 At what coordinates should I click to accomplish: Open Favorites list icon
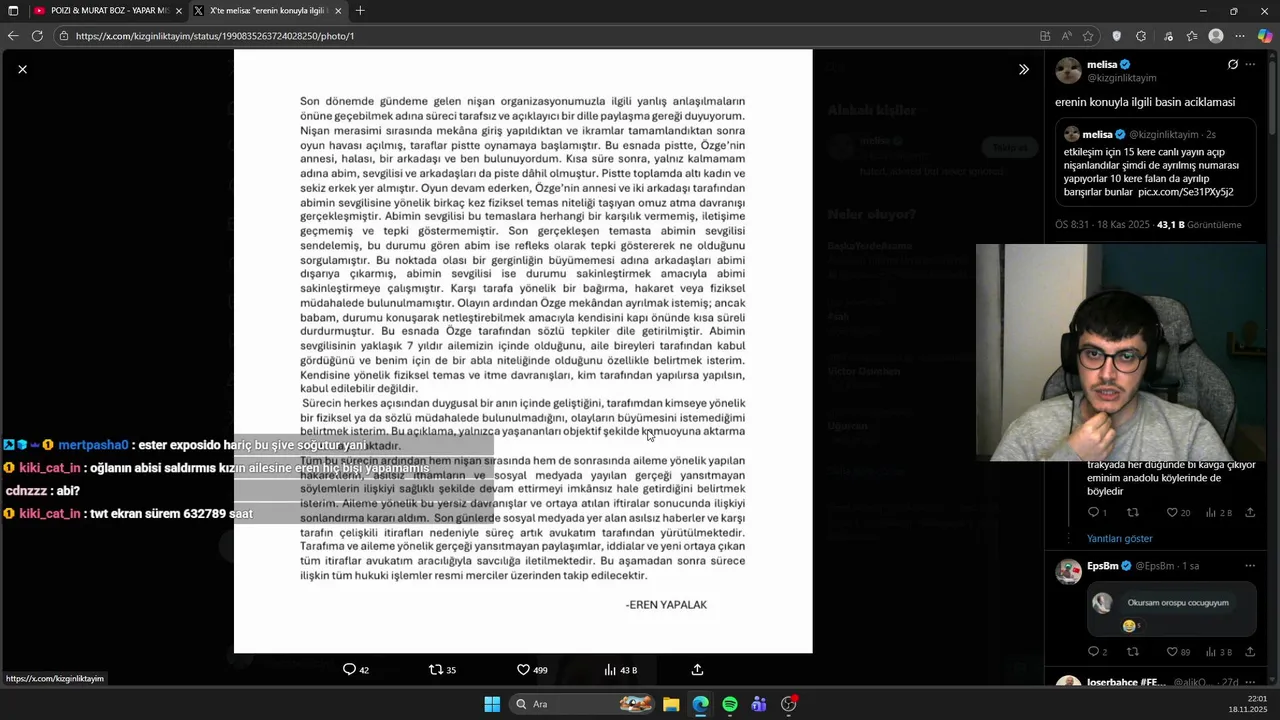point(1192,36)
